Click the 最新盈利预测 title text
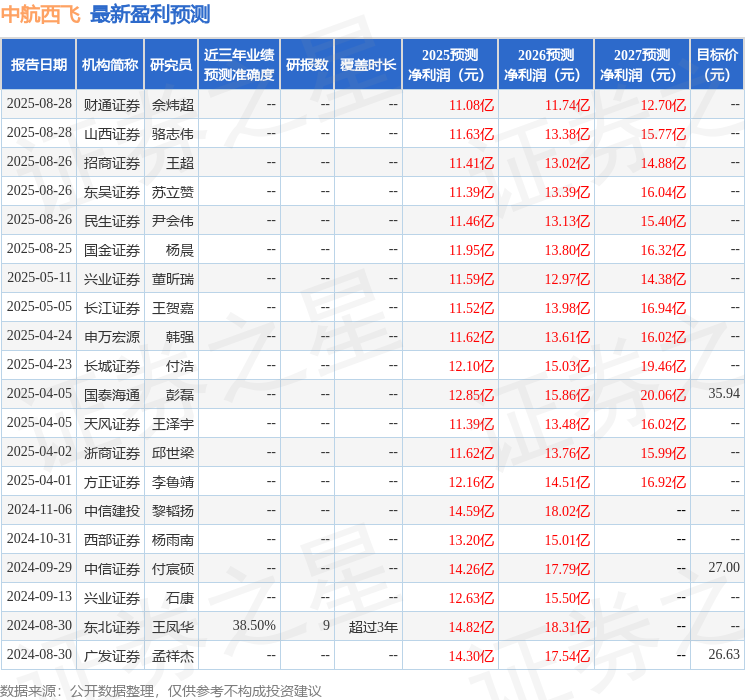The height and width of the screenshot is (700, 745). tap(150, 15)
